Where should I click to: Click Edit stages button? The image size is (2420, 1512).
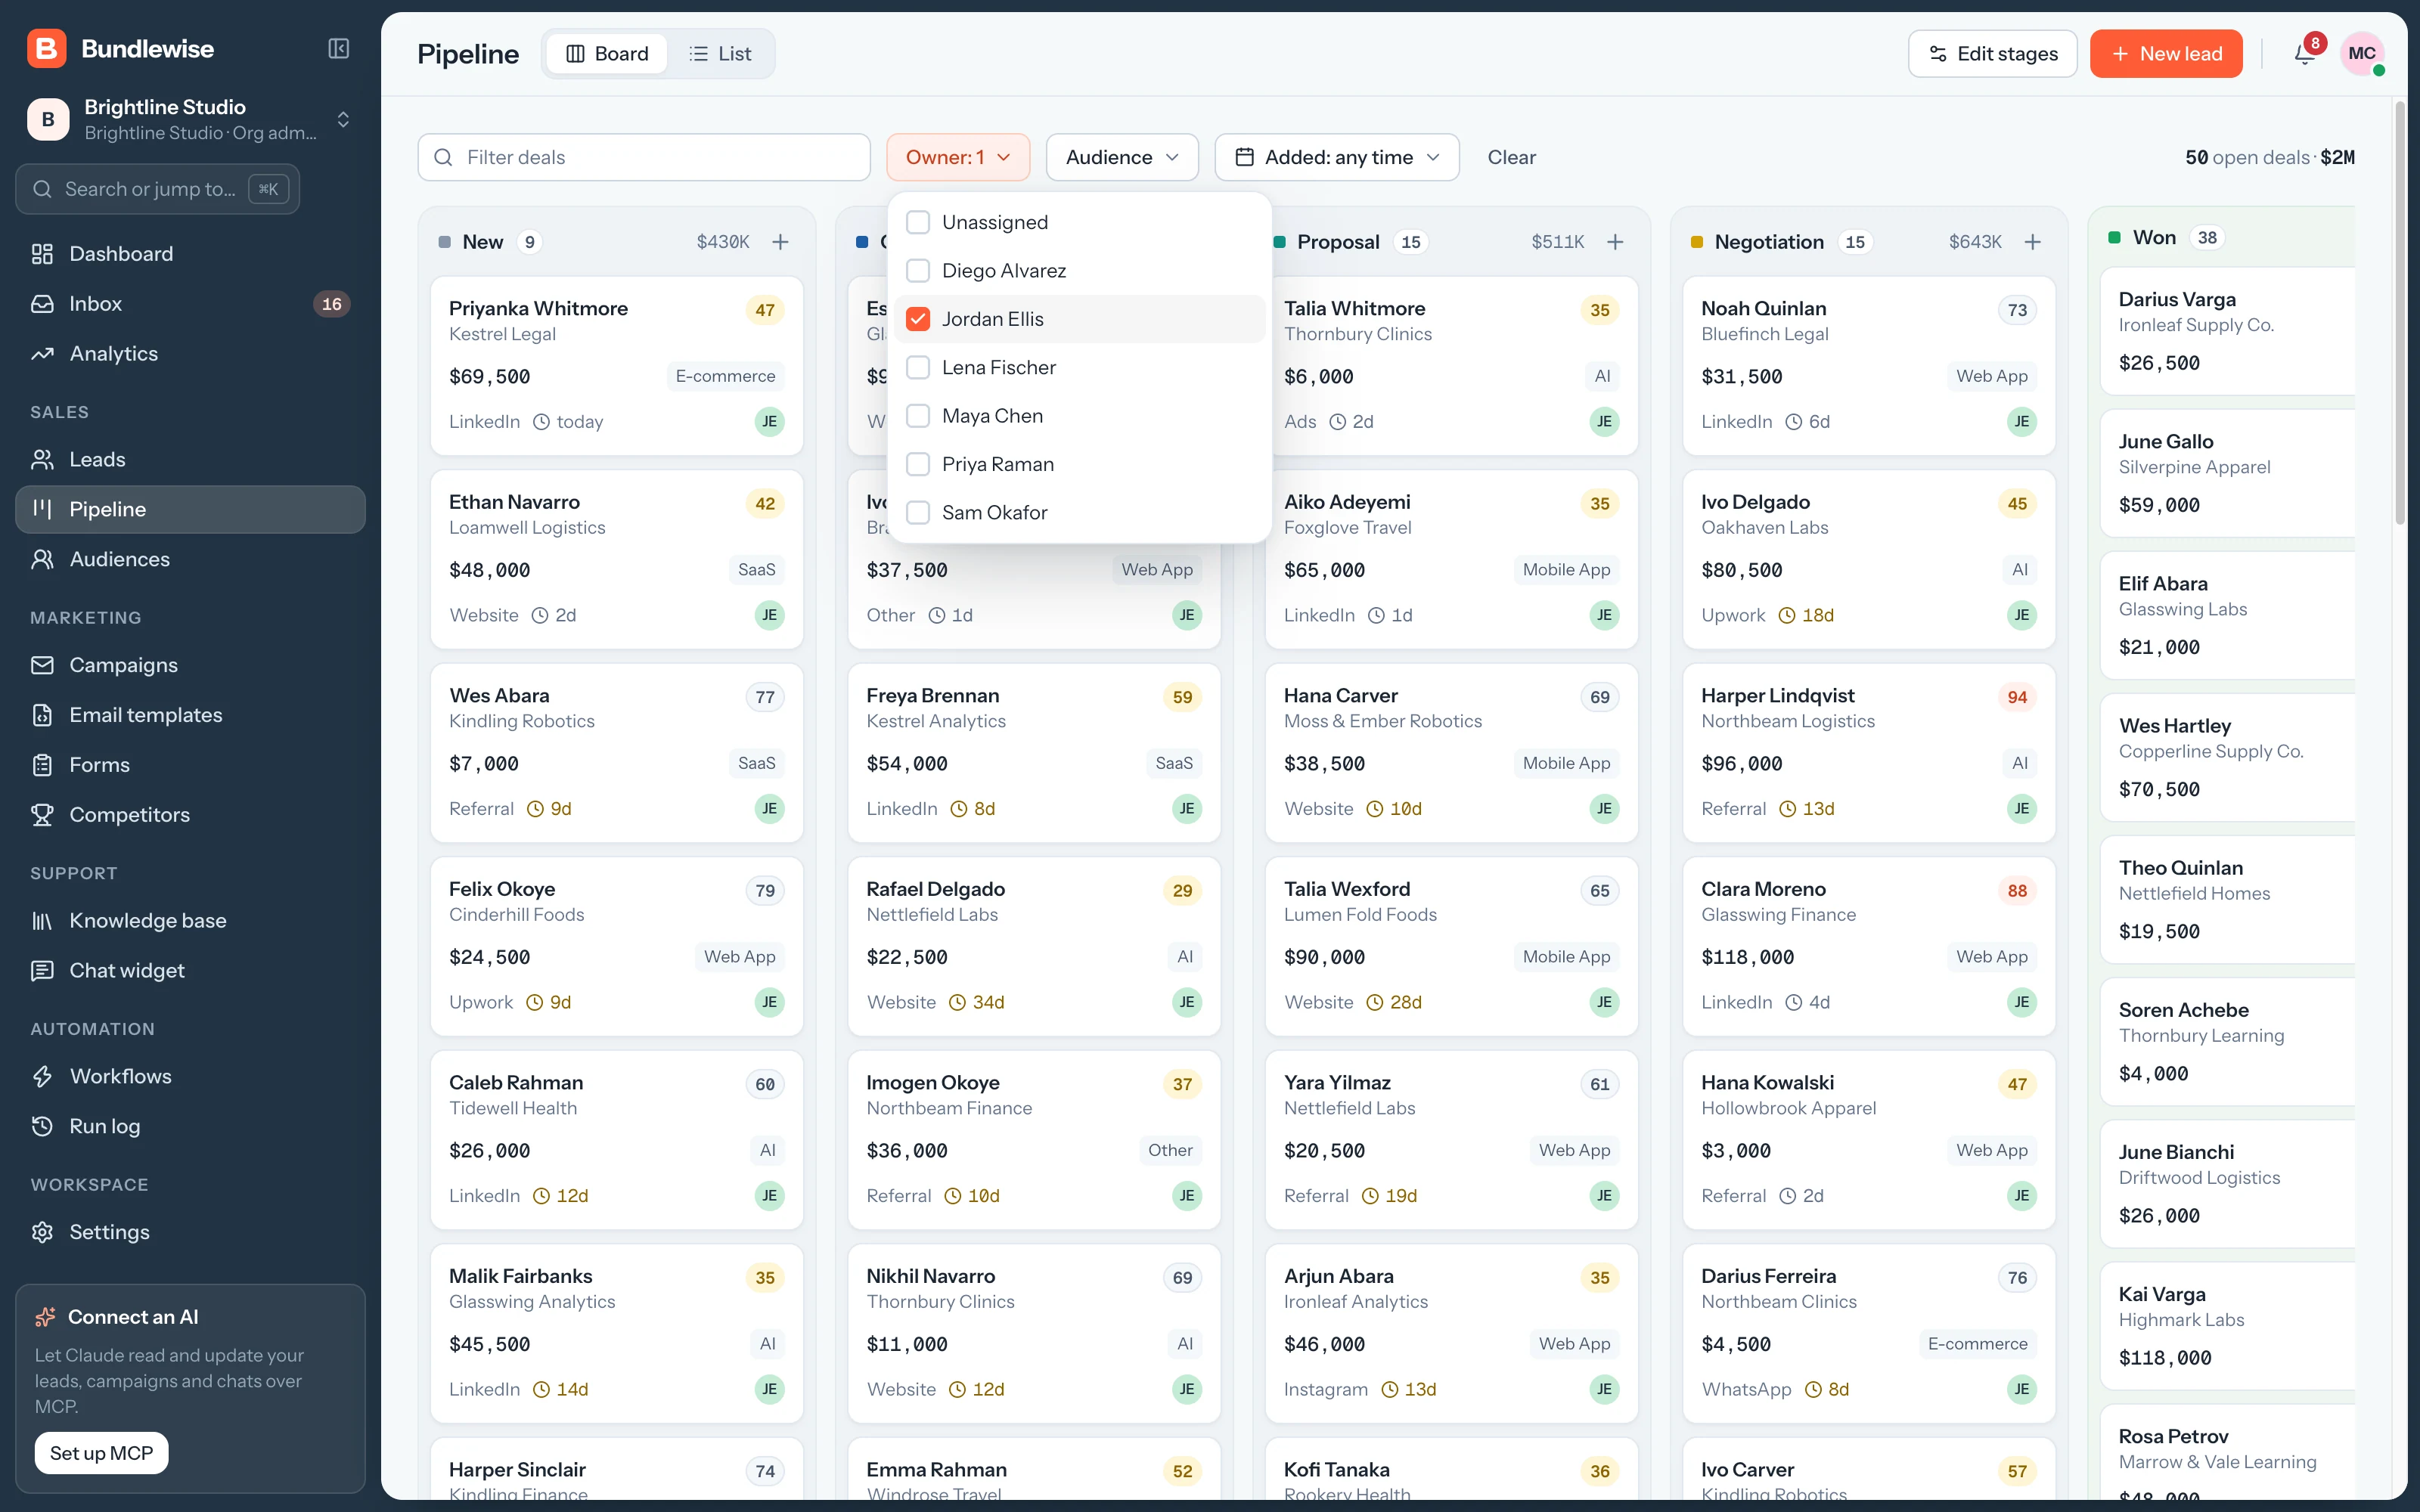(x=1992, y=54)
